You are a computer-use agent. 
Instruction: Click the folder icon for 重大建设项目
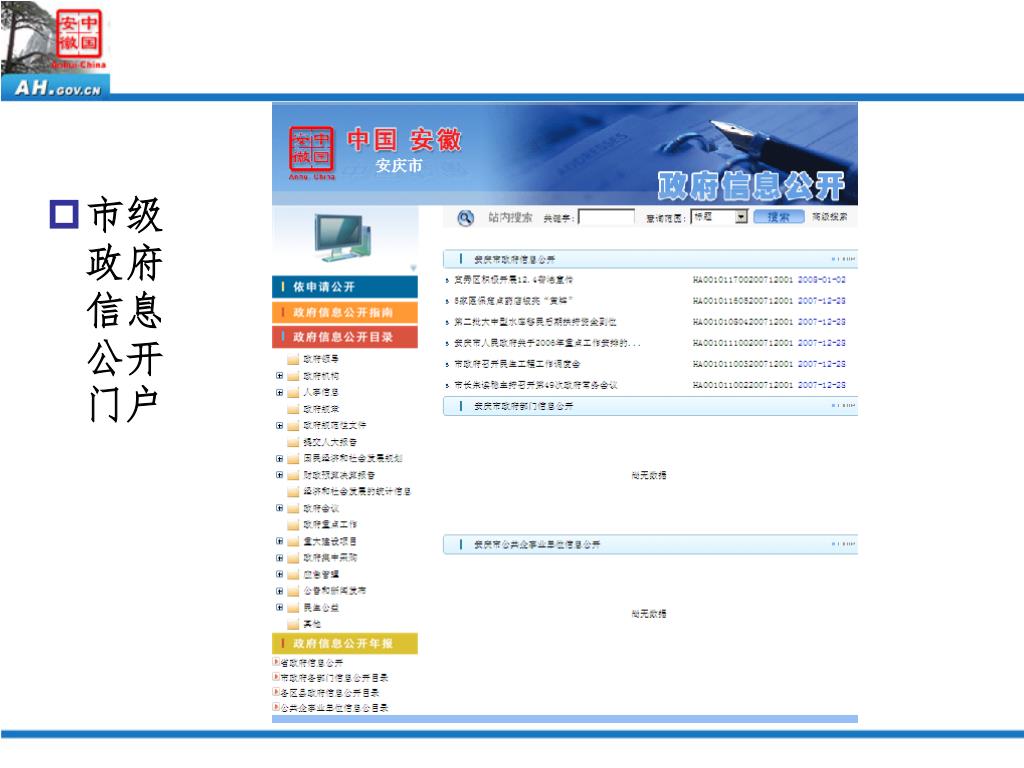point(293,541)
